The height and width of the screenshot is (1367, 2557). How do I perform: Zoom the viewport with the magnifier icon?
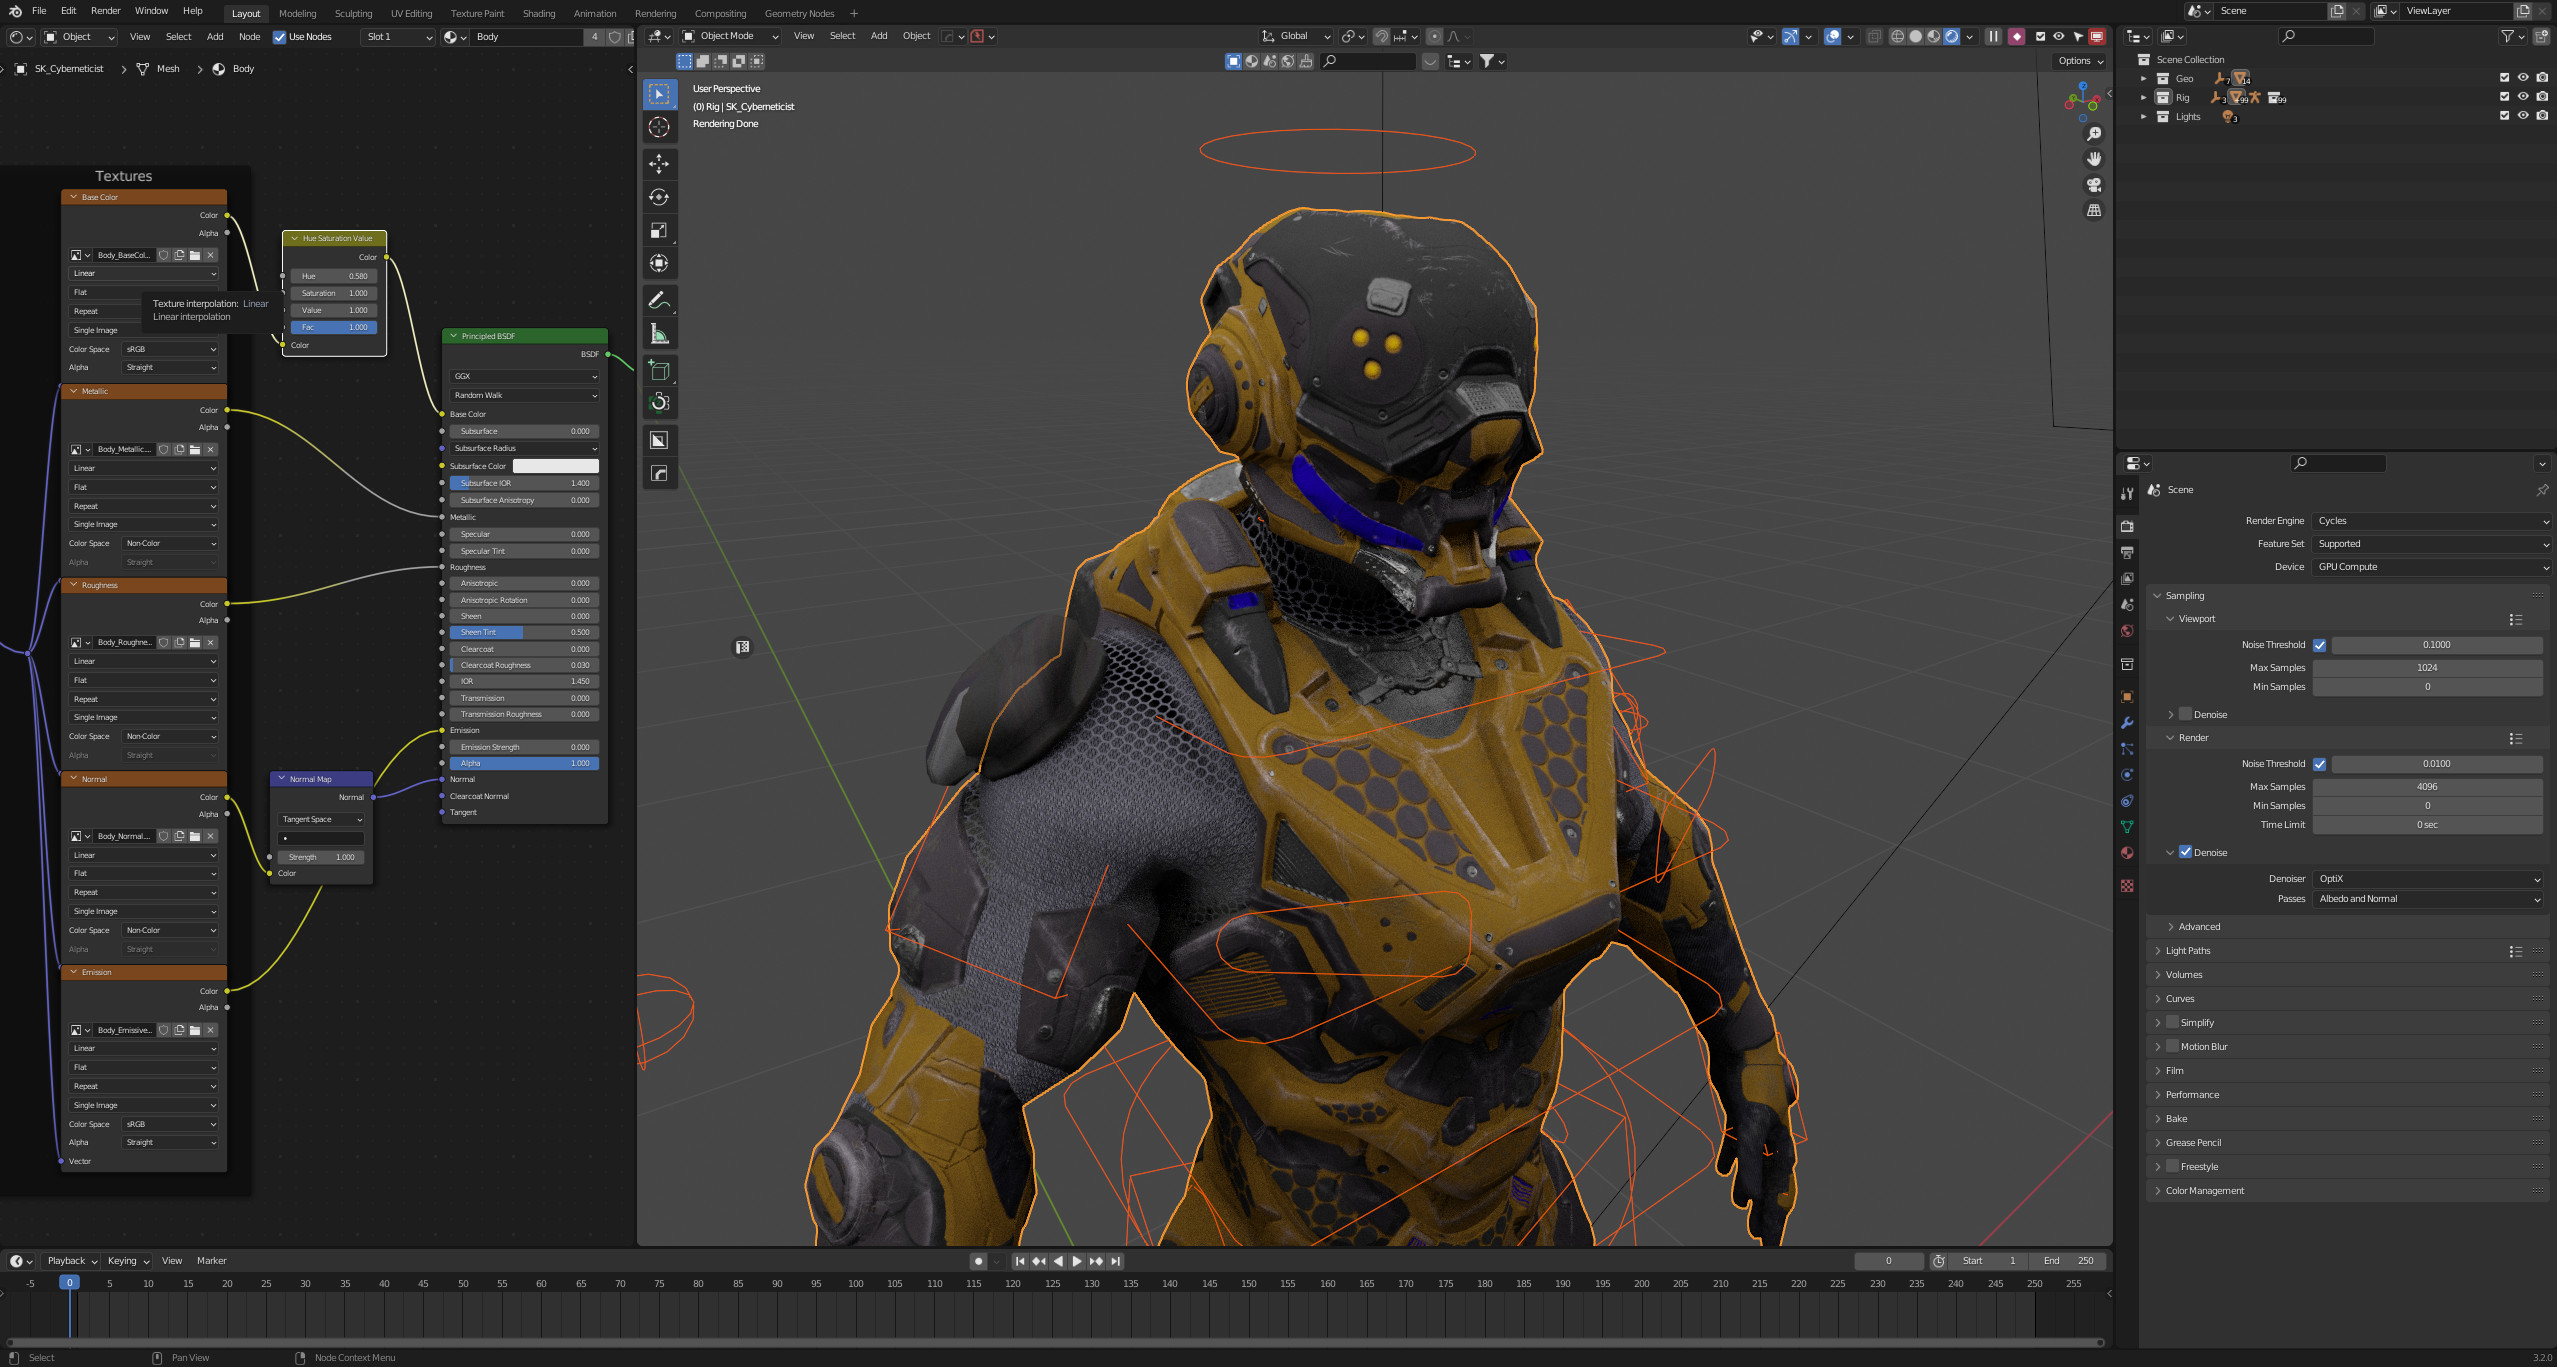pos(2093,134)
